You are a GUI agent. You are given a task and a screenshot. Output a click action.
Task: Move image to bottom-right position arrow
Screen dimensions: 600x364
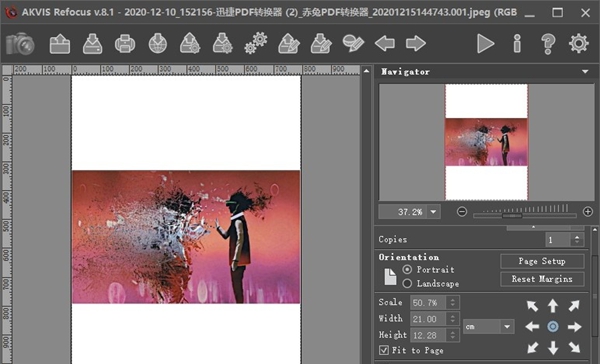tap(574, 347)
